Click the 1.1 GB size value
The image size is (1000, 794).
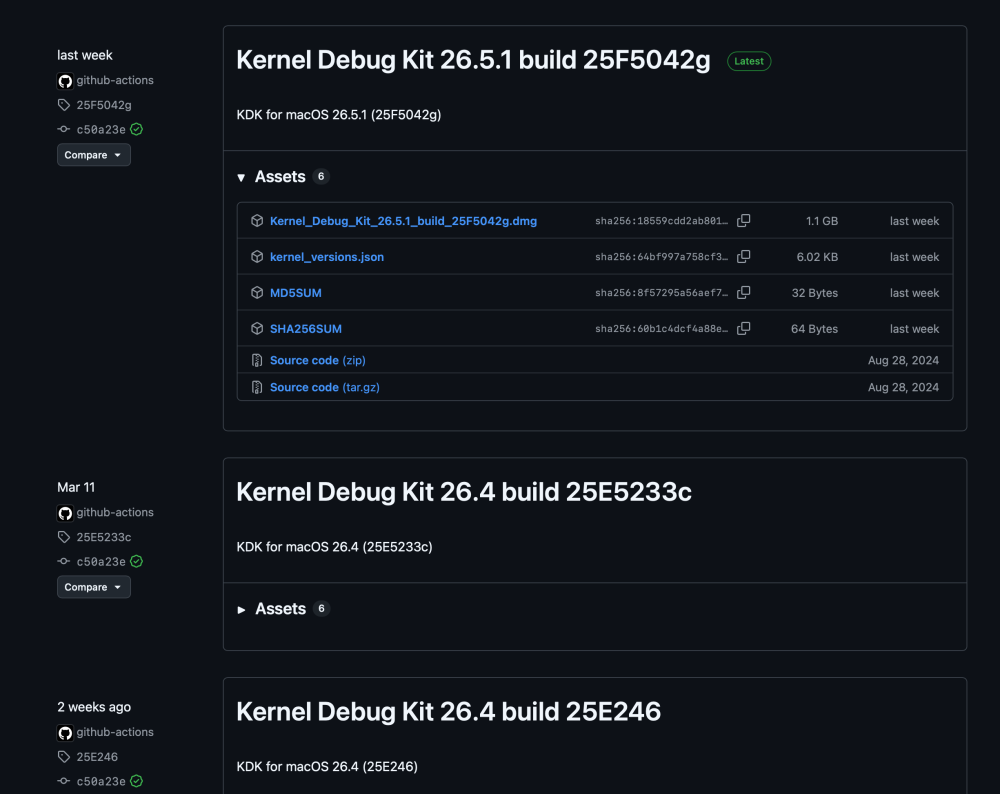[x=821, y=221]
